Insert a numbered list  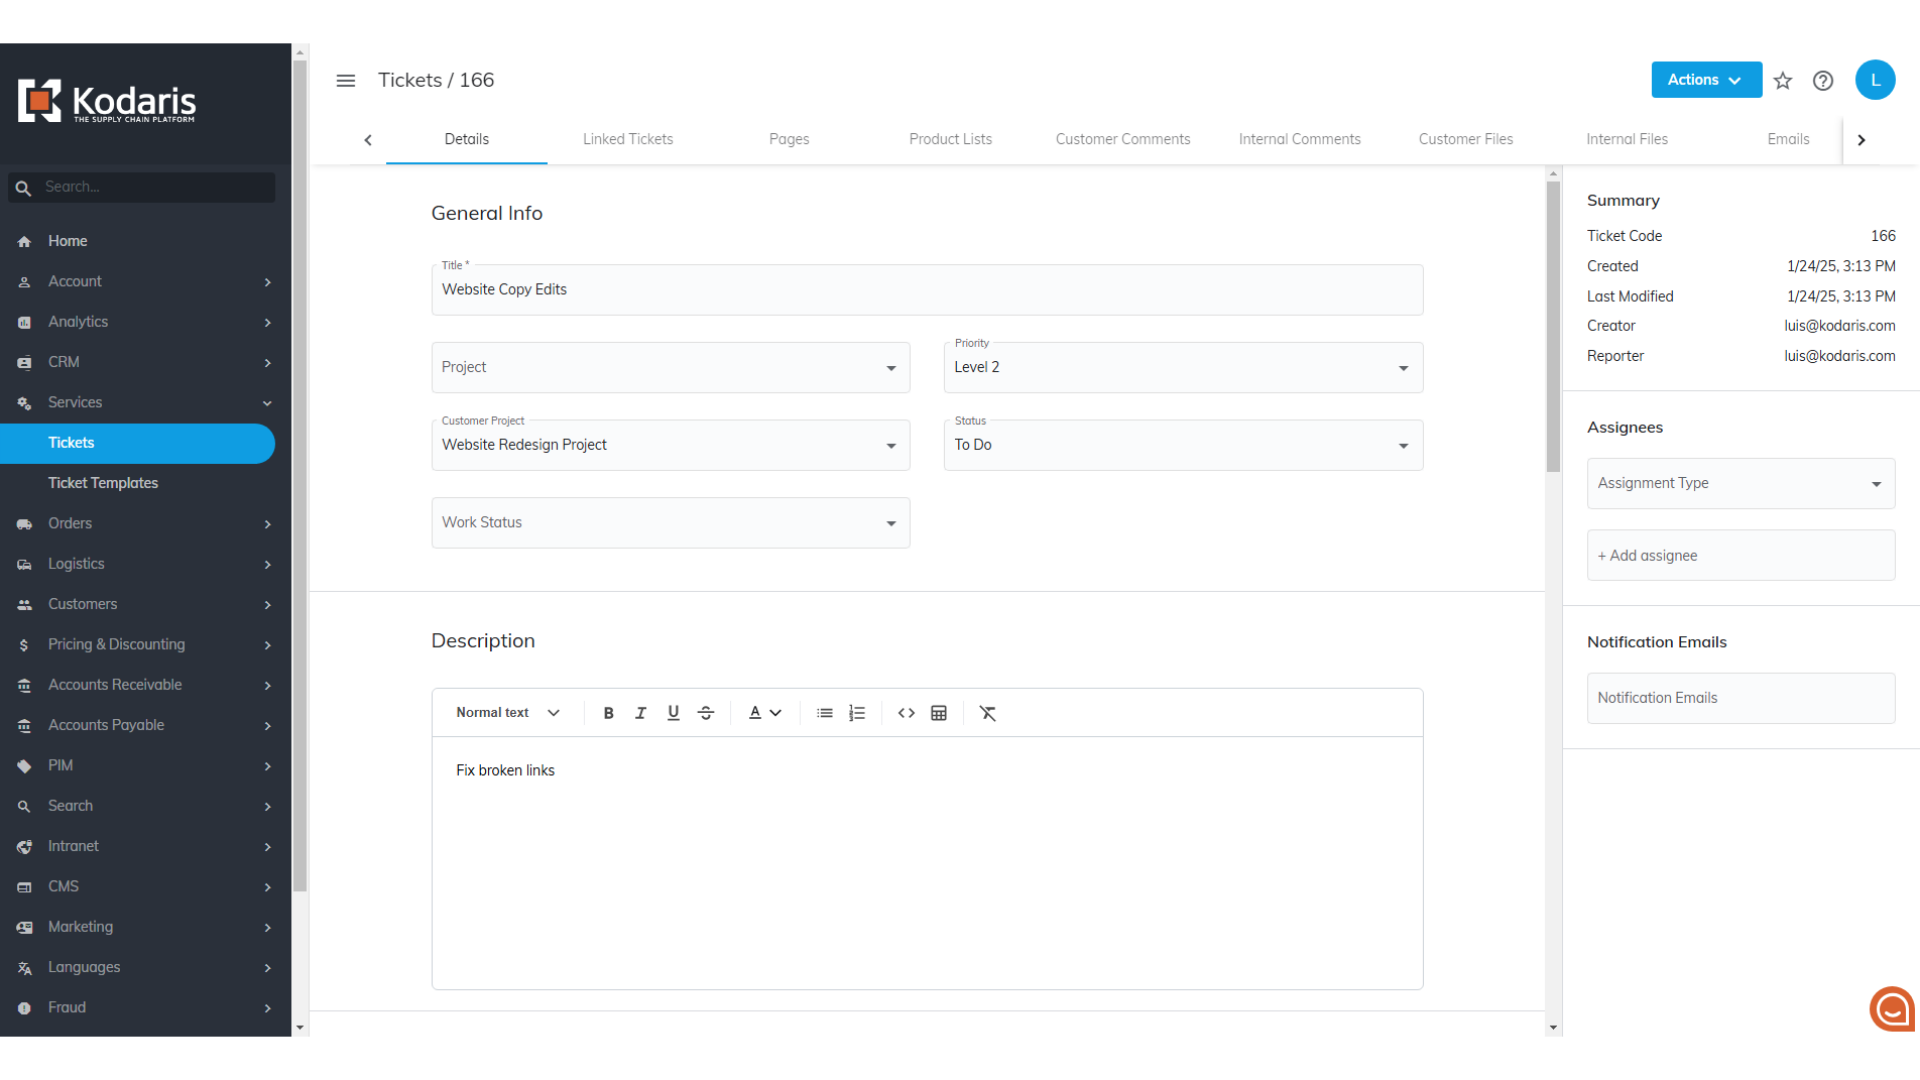857,713
